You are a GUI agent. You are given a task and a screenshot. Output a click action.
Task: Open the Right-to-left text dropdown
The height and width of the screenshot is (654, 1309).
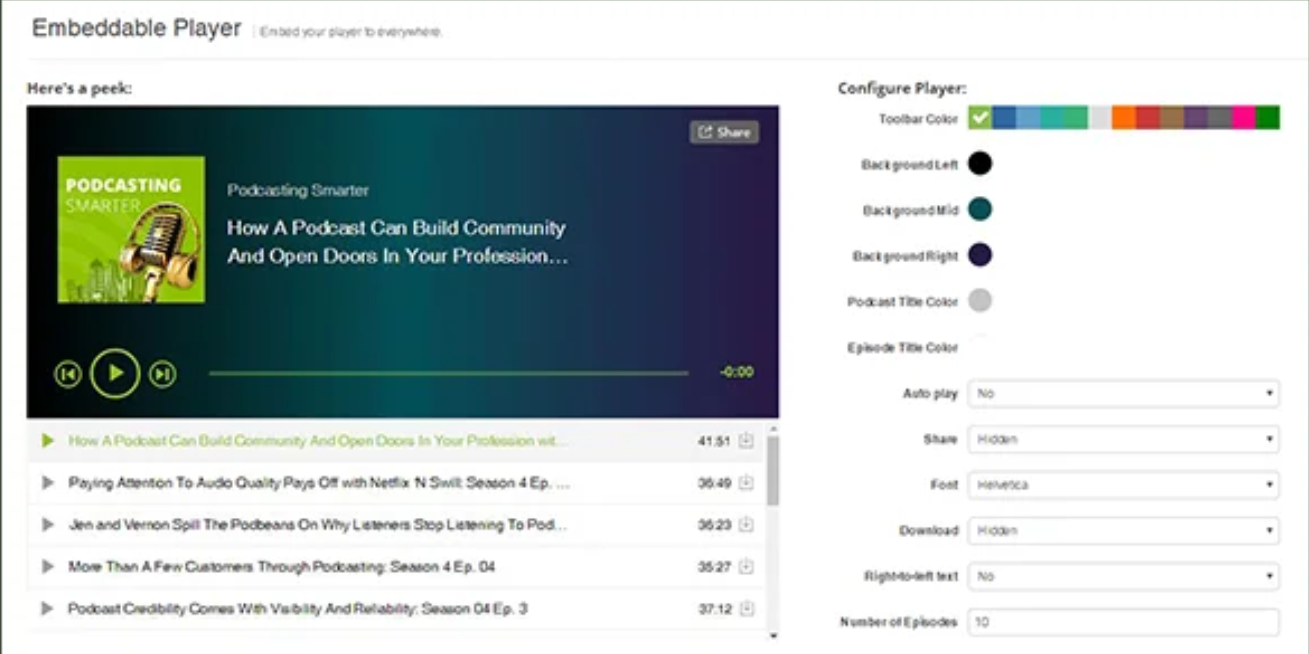point(1124,577)
